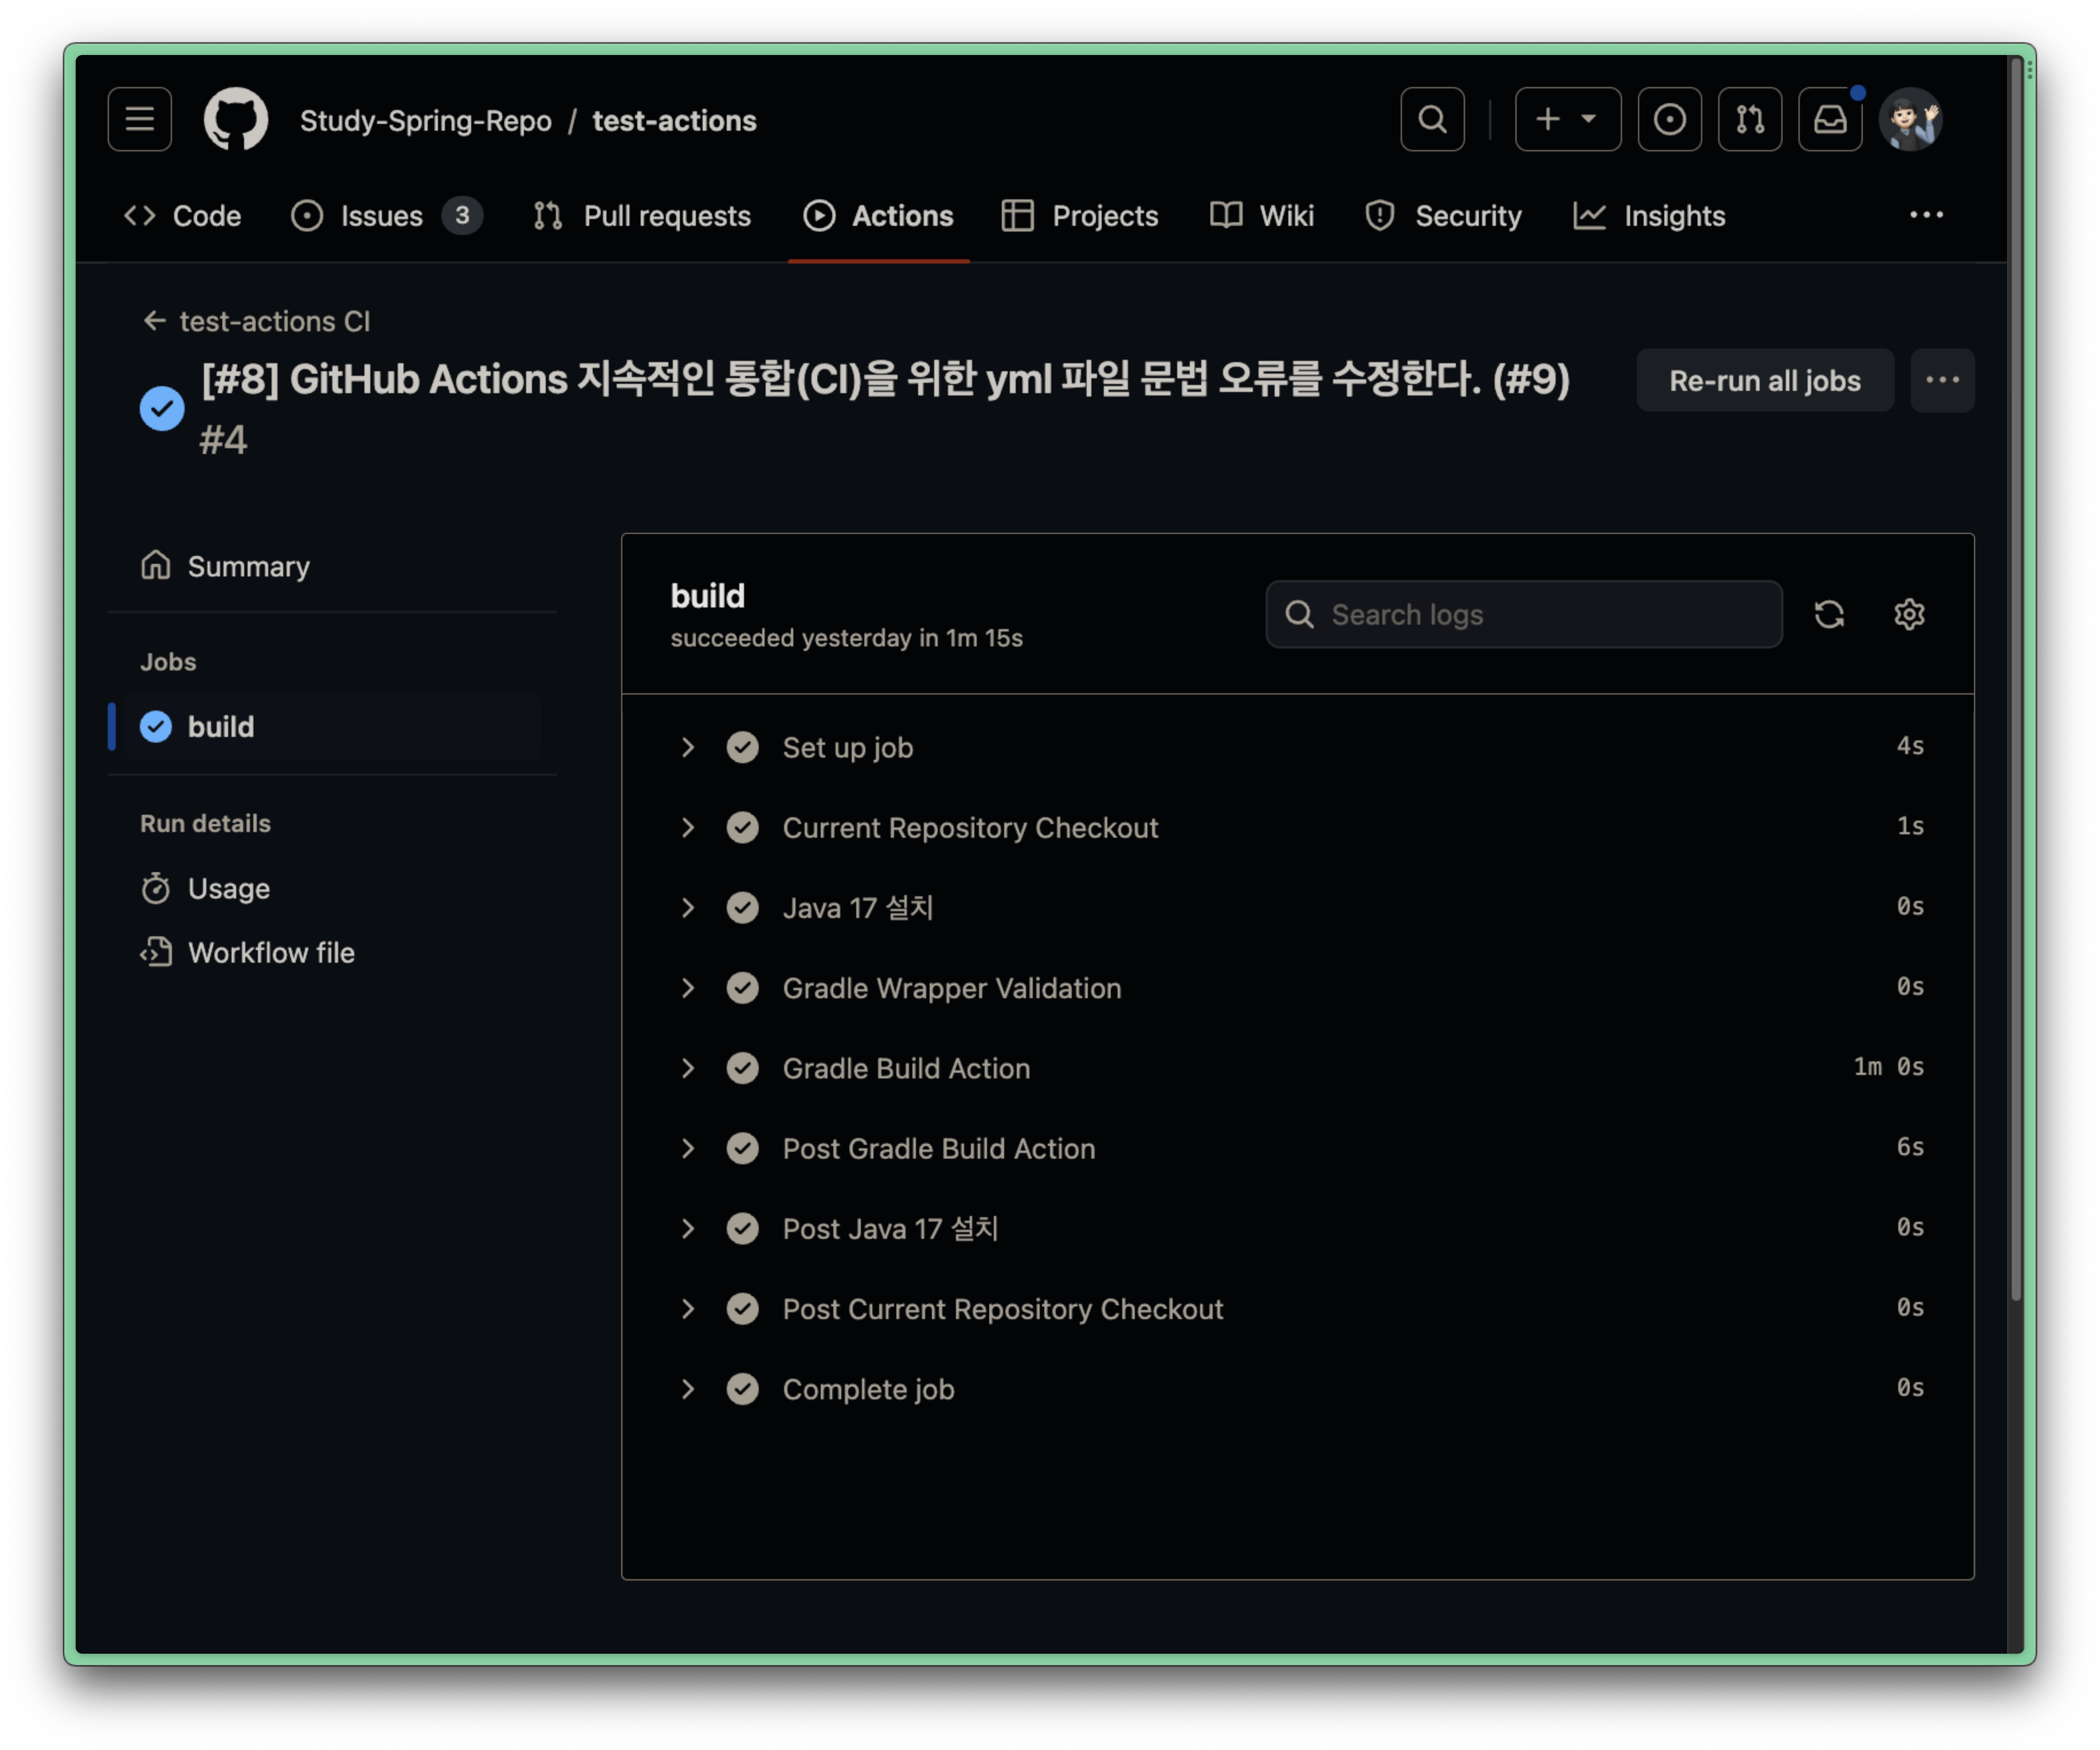Click Re-run all jobs button

tap(1764, 381)
